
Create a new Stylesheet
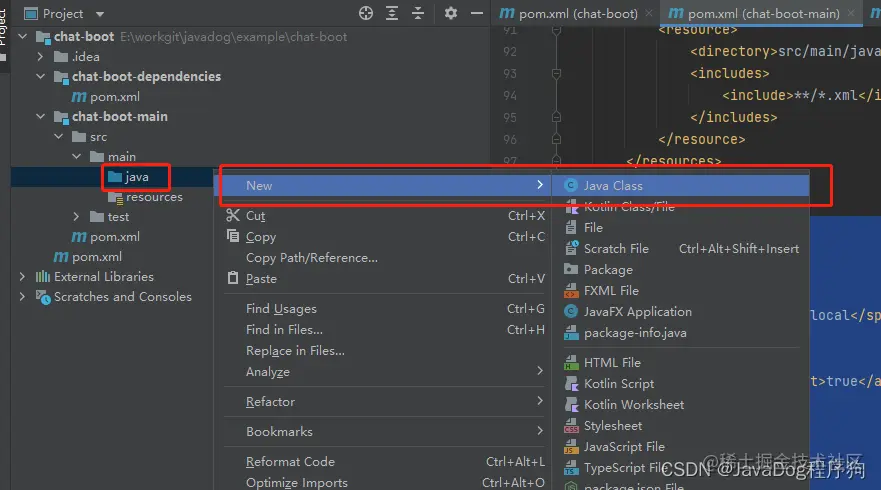681,425
